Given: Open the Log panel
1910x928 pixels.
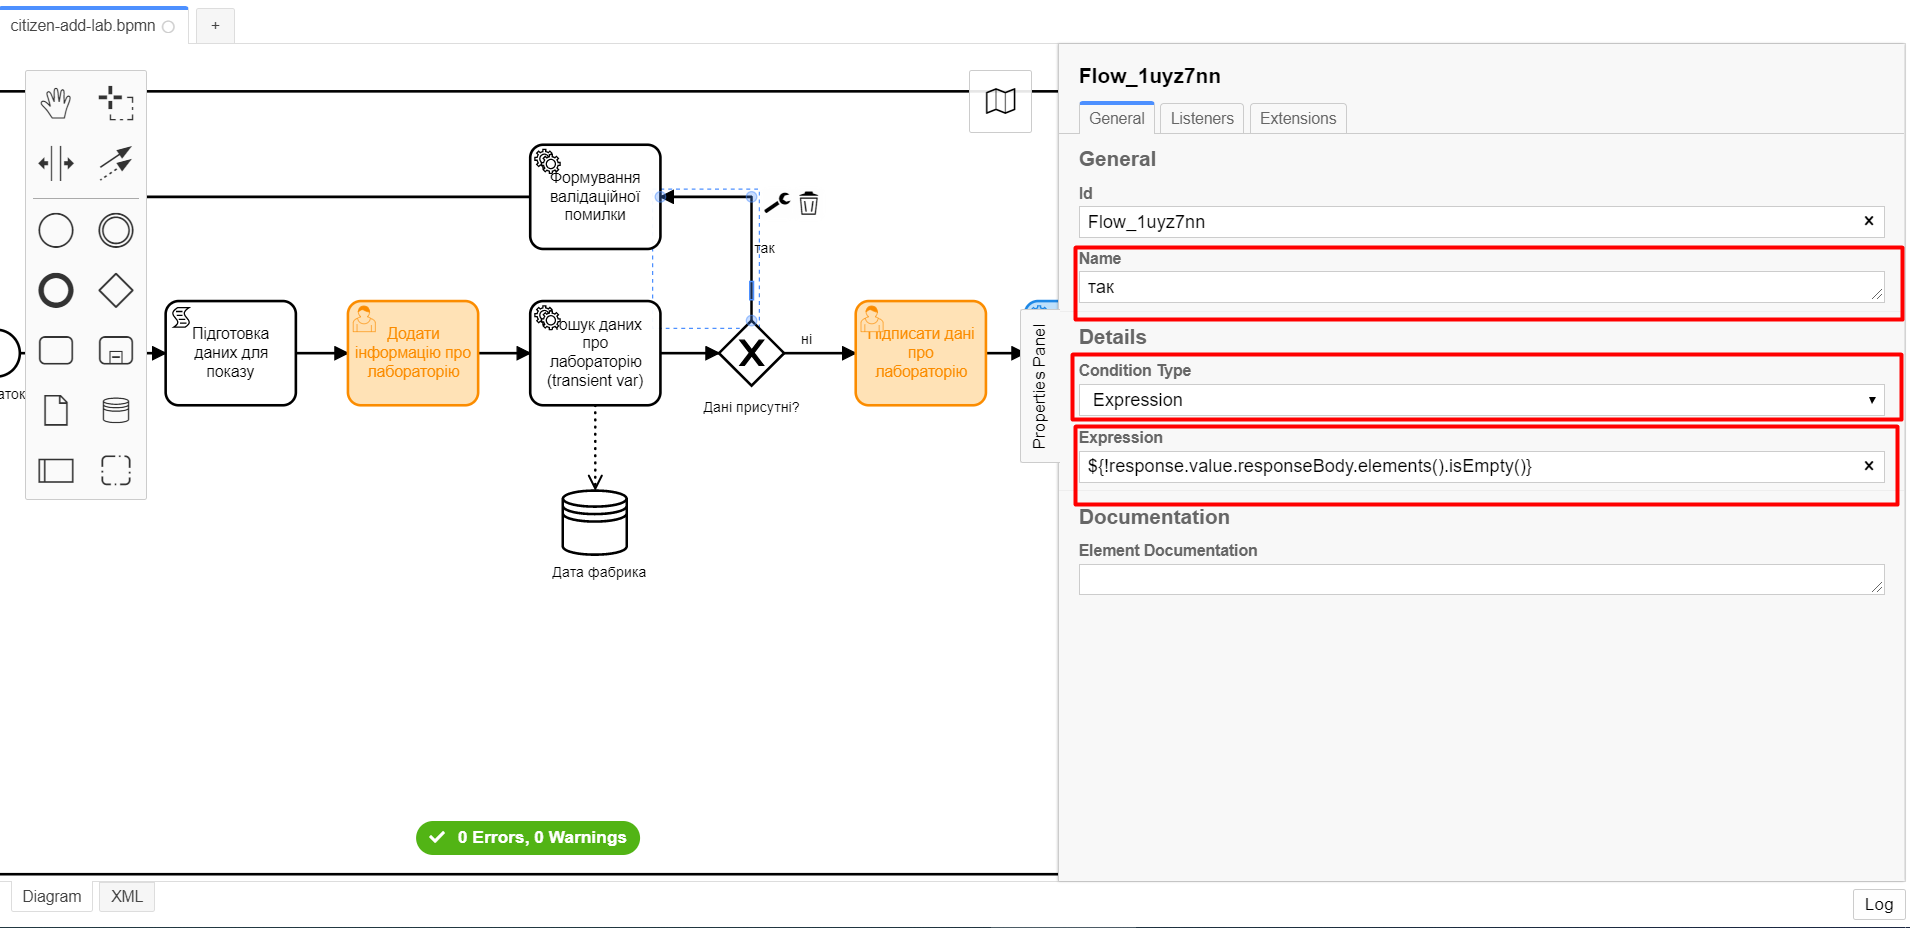Looking at the screenshot, I should point(1878,904).
